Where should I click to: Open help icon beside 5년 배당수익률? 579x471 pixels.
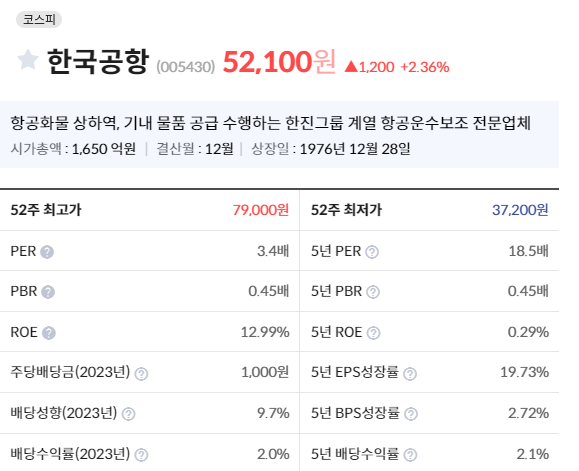coord(410,455)
